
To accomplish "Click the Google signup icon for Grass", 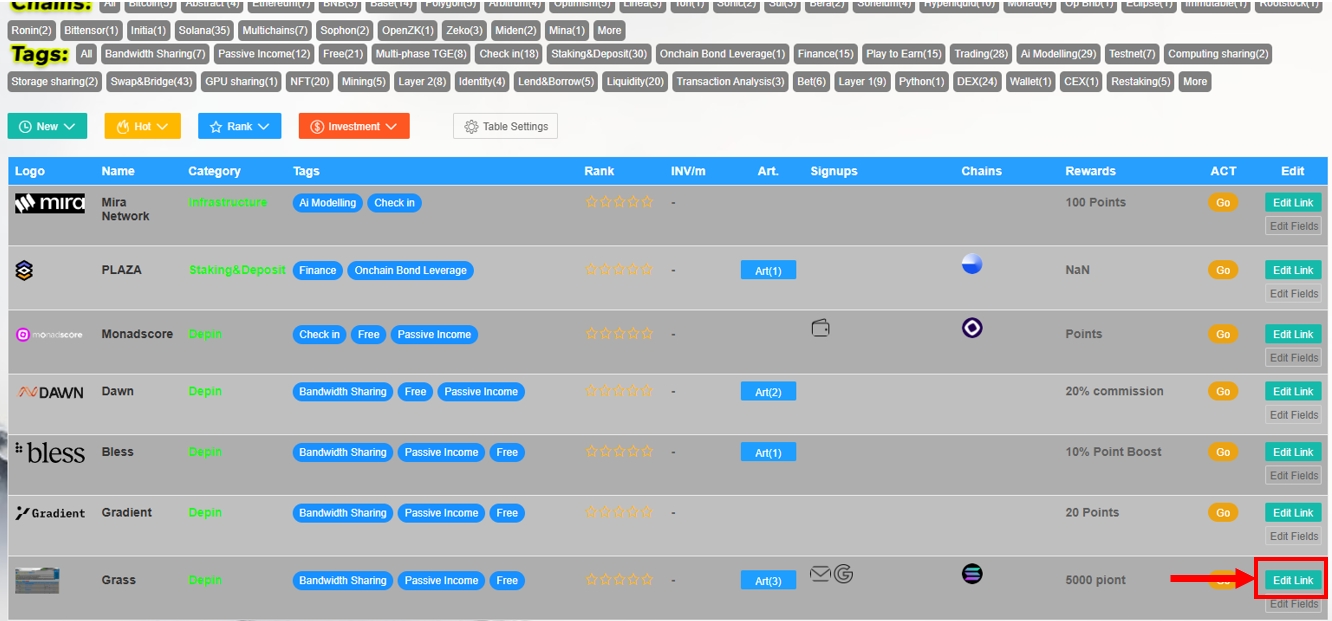I will point(843,574).
